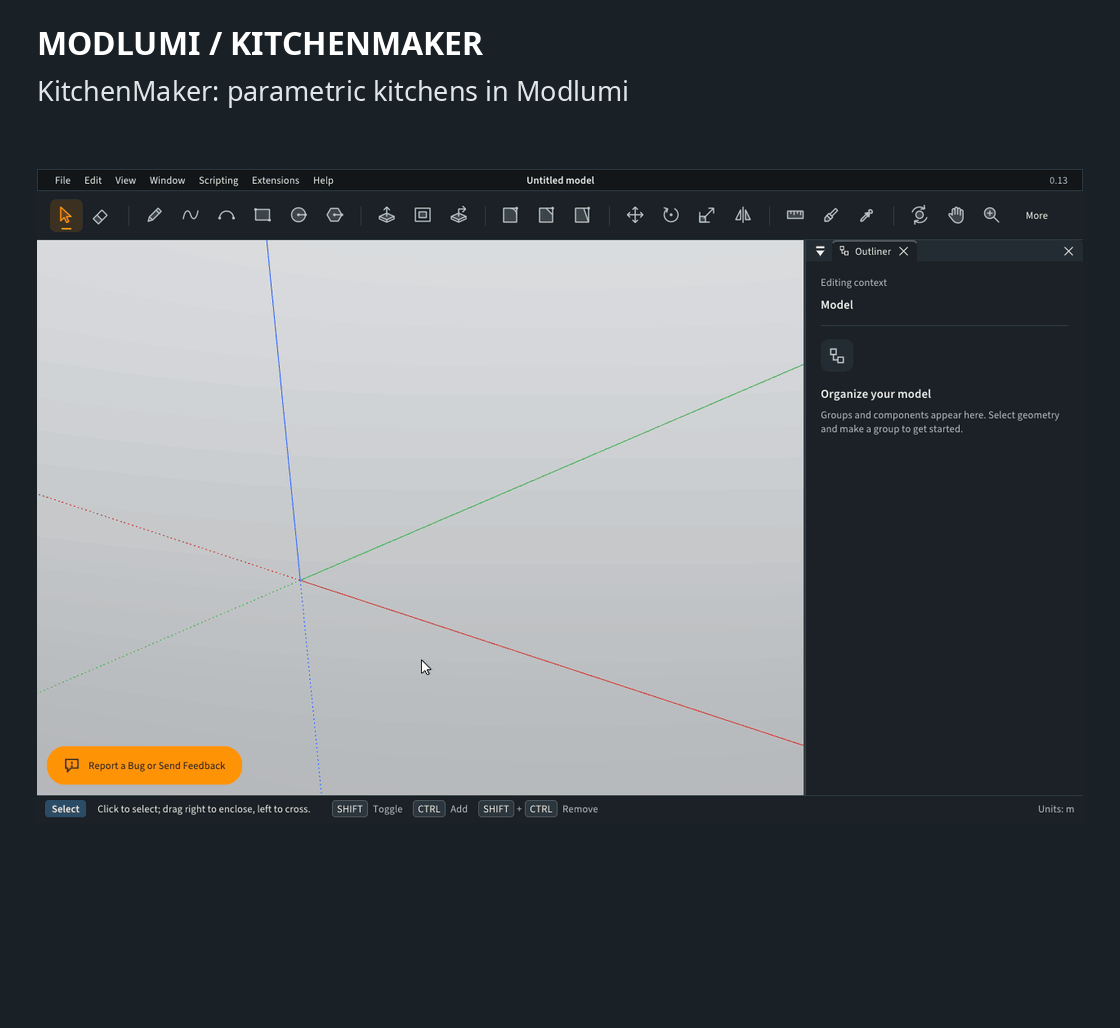Choose the Offset tool
The image size is (1120, 1028).
click(423, 215)
